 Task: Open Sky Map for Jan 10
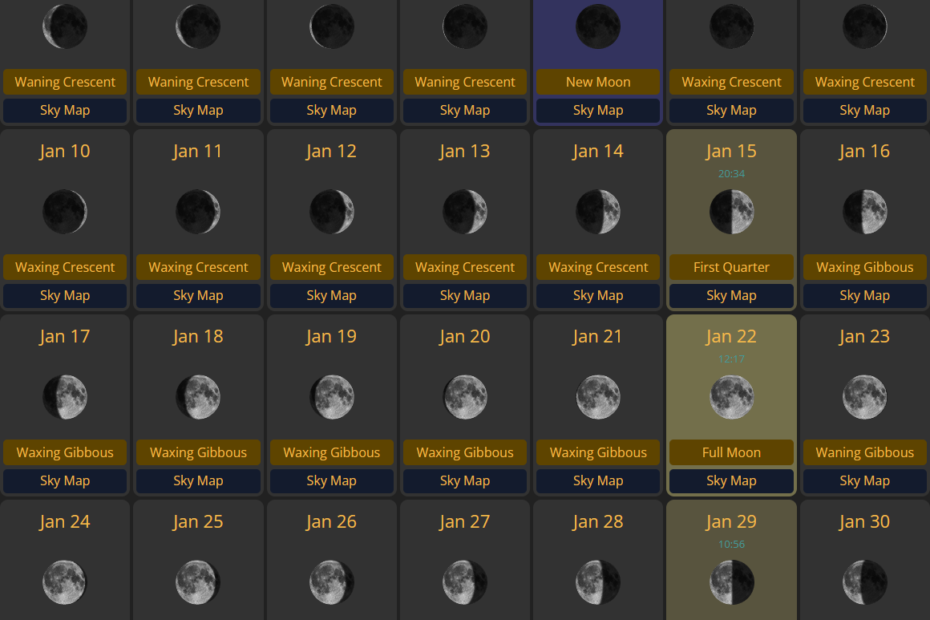[x=65, y=295]
